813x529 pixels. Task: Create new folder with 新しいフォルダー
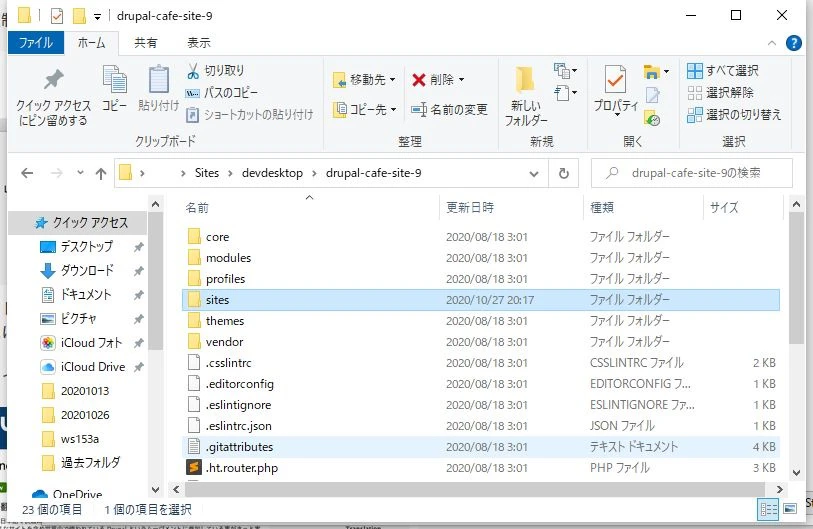pos(525,96)
